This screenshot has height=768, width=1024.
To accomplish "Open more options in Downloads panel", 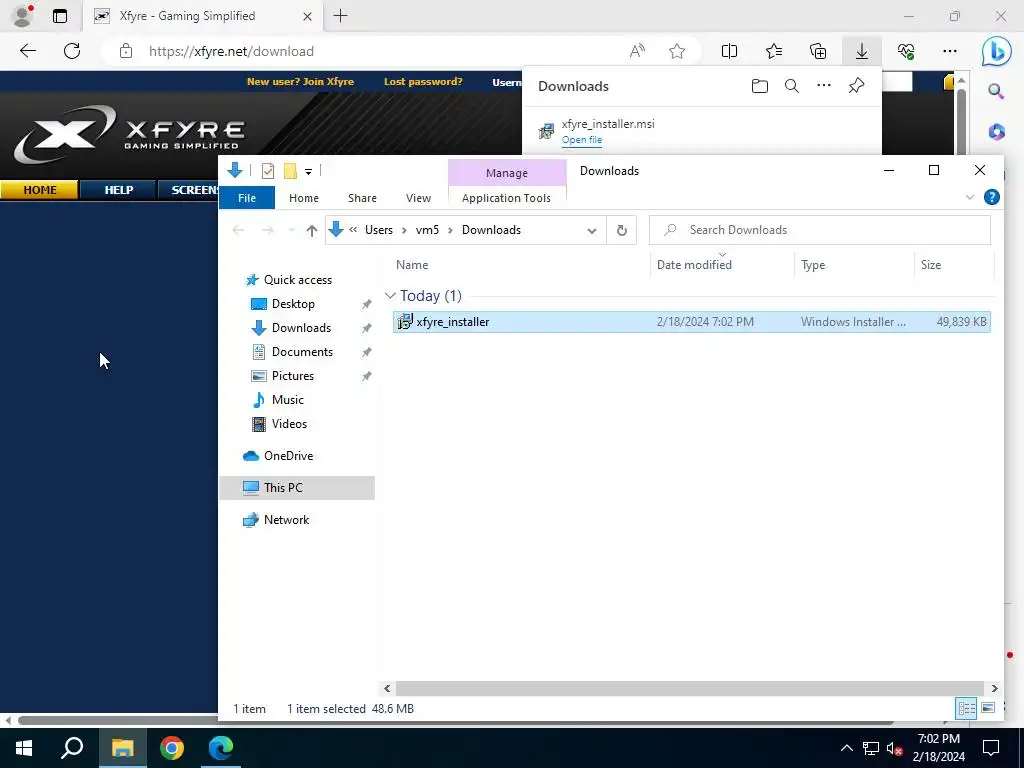I will click(824, 86).
